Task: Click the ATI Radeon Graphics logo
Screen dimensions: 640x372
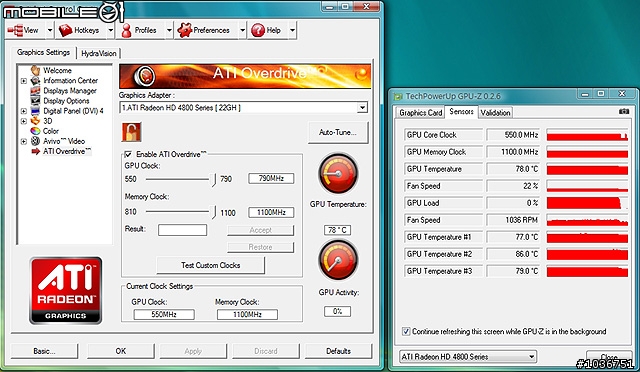Action: point(66,290)
